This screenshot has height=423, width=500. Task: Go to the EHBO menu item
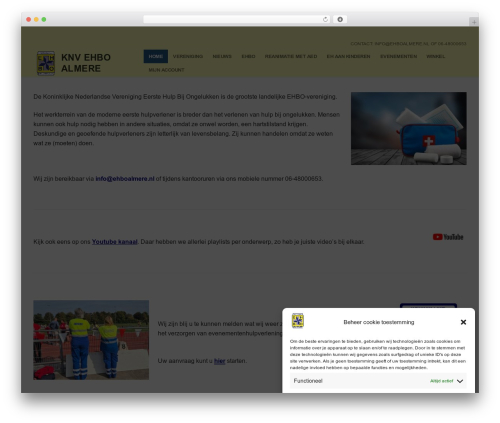point(248,56)
